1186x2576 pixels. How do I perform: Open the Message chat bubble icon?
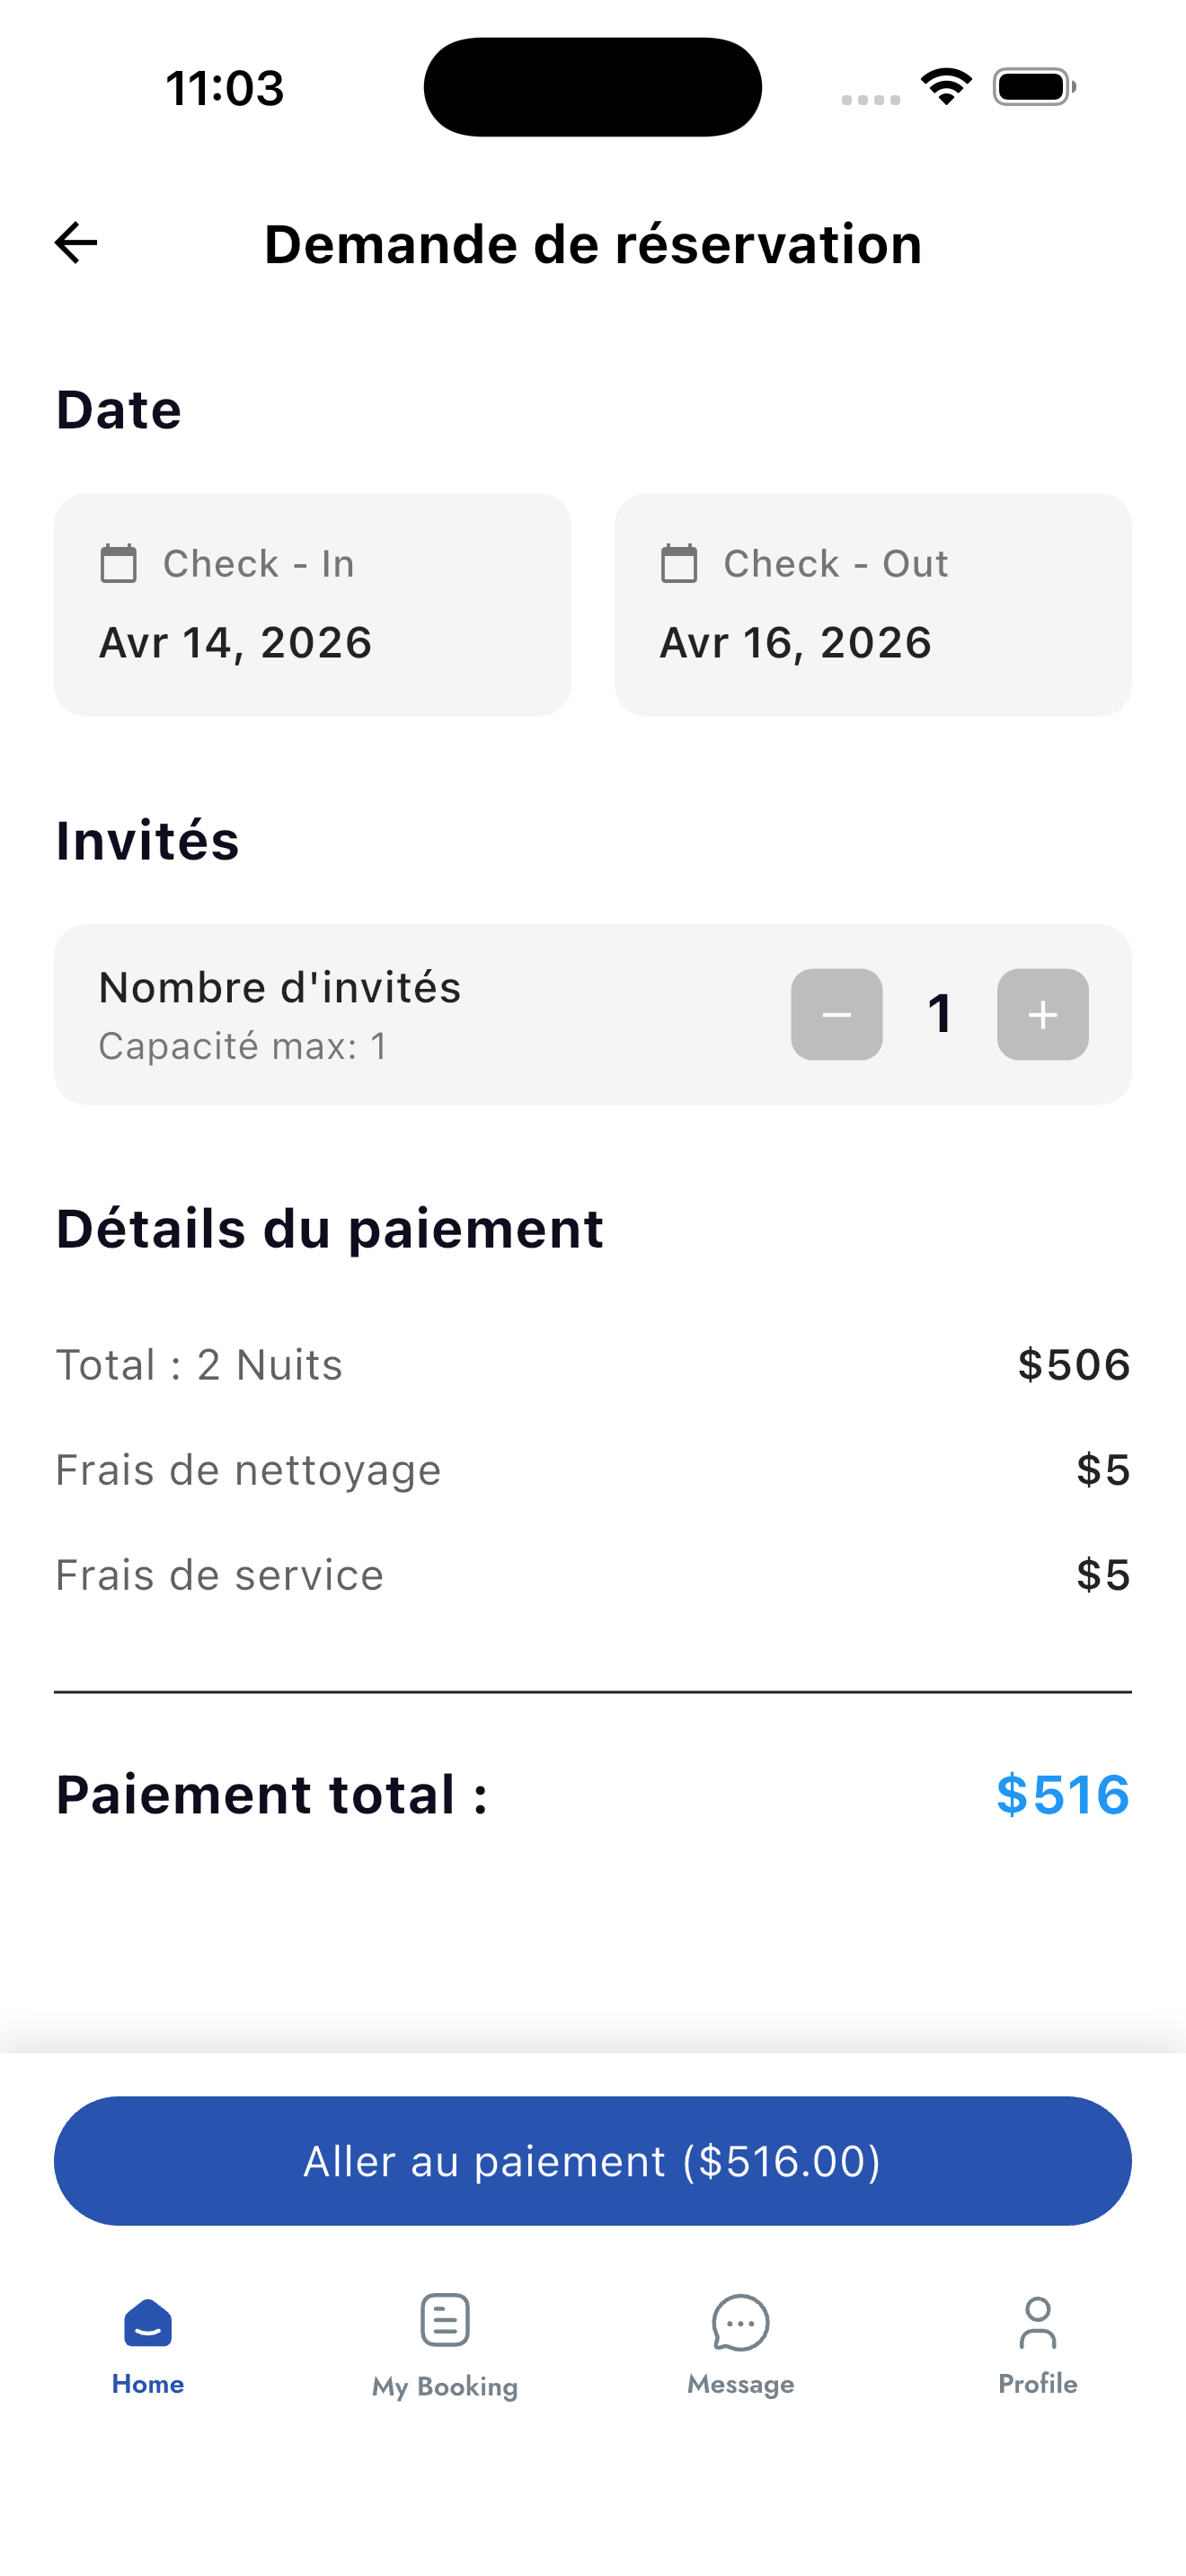tap(741, 2322)
